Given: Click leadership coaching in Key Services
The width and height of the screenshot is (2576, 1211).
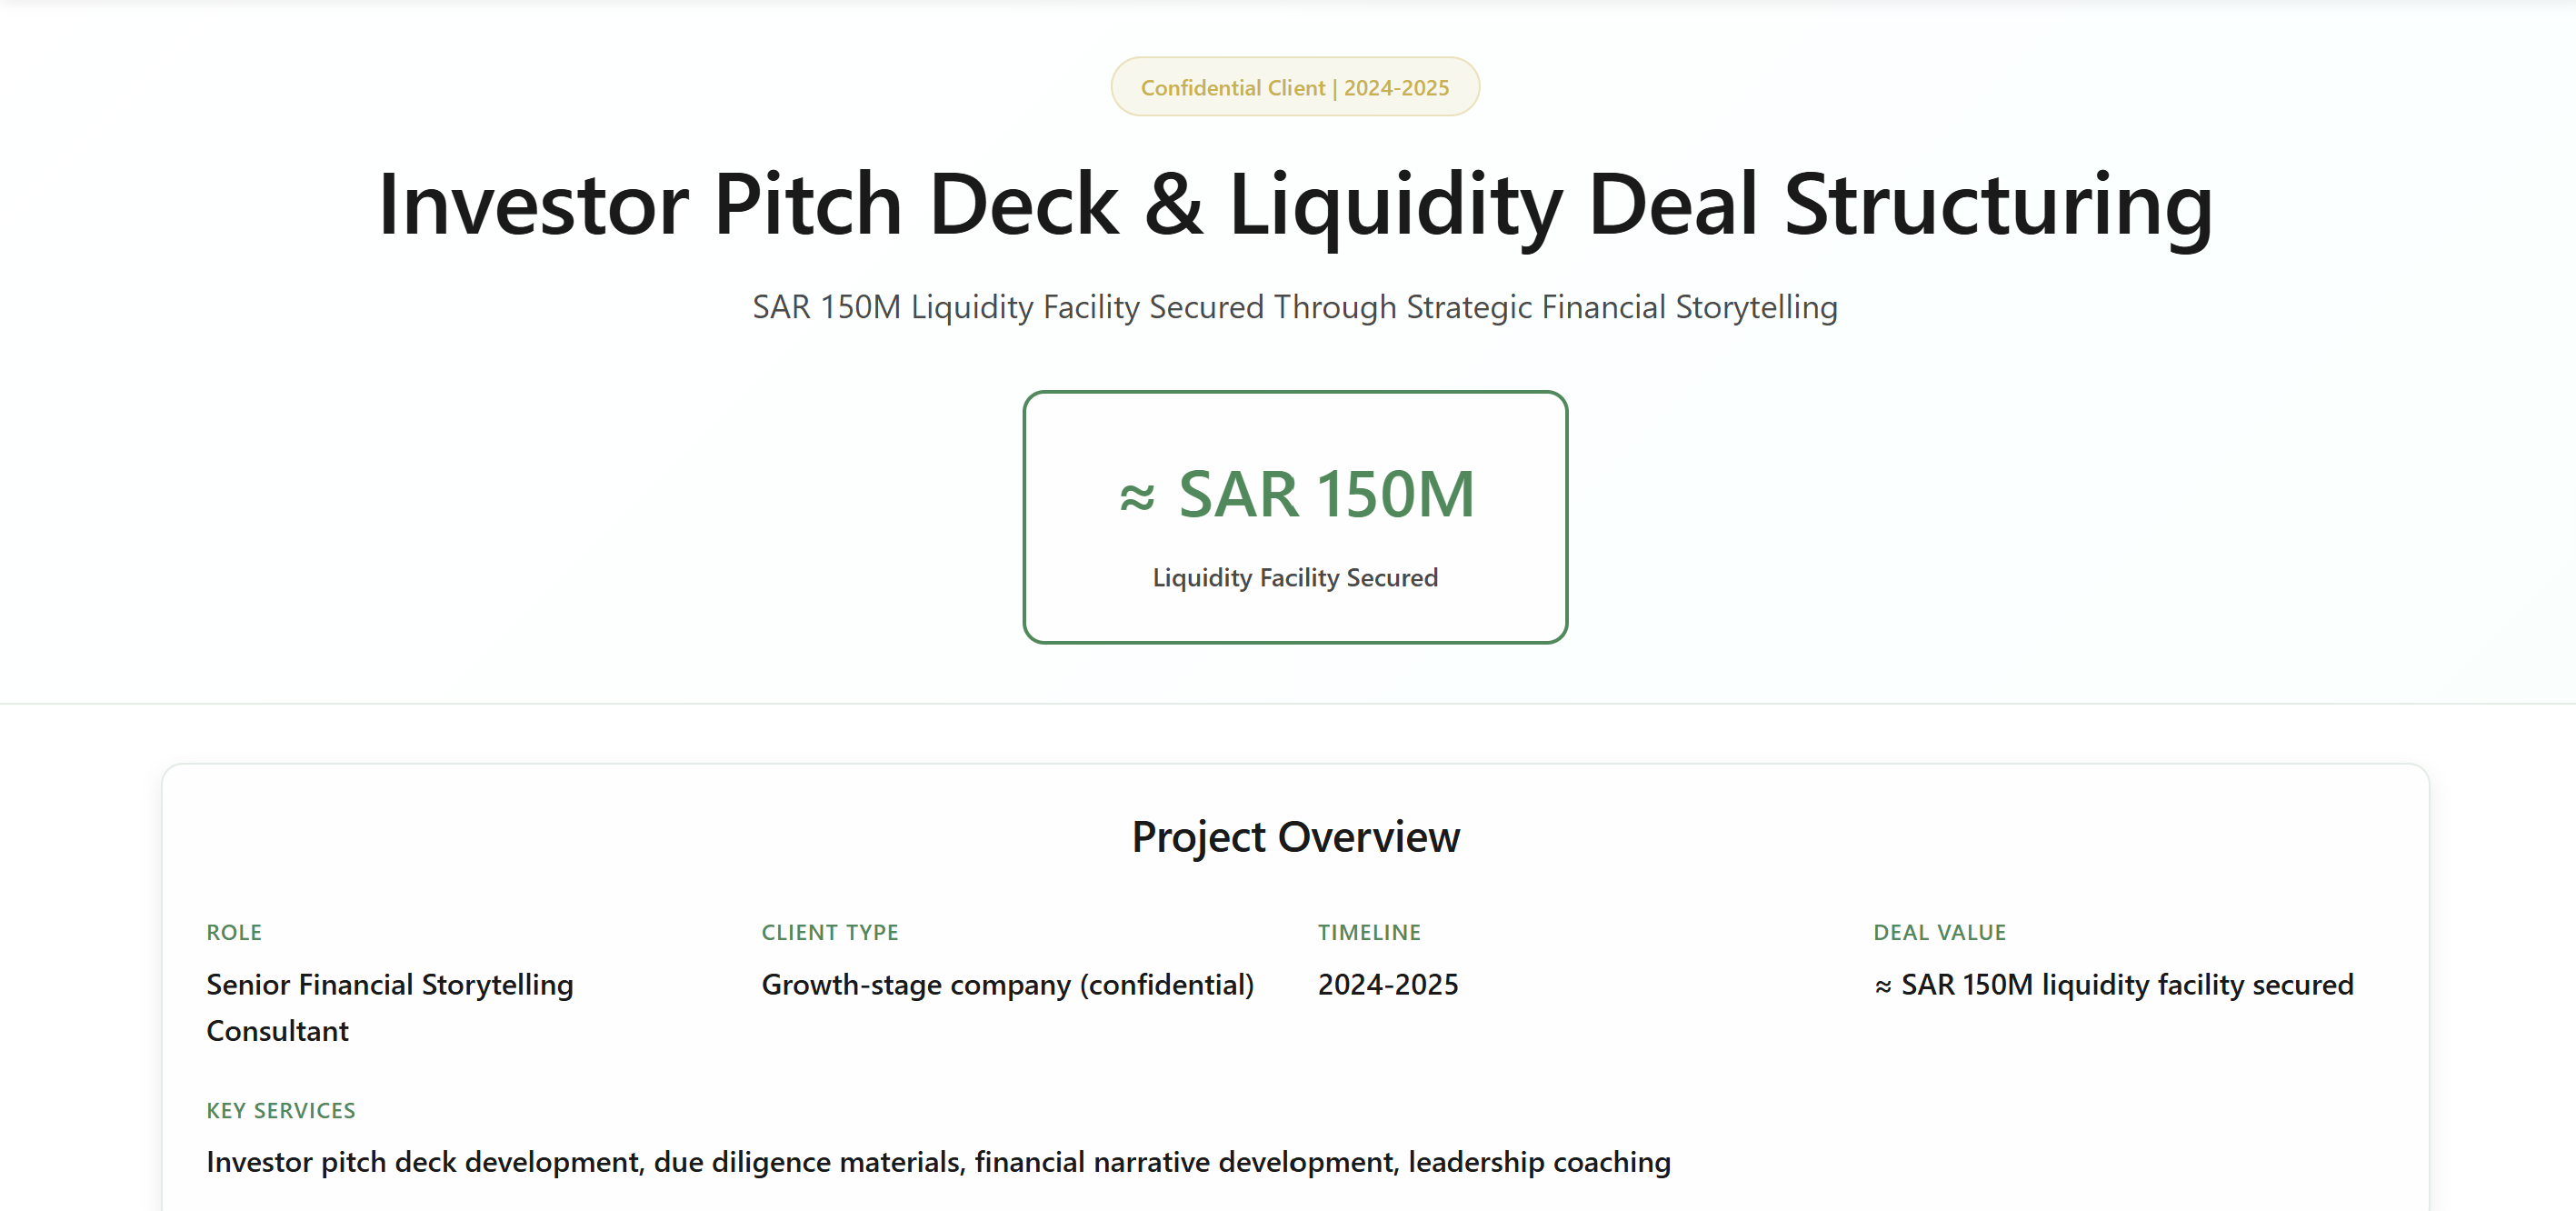Looking at the screenshot, I should tap(1539, 1162).
